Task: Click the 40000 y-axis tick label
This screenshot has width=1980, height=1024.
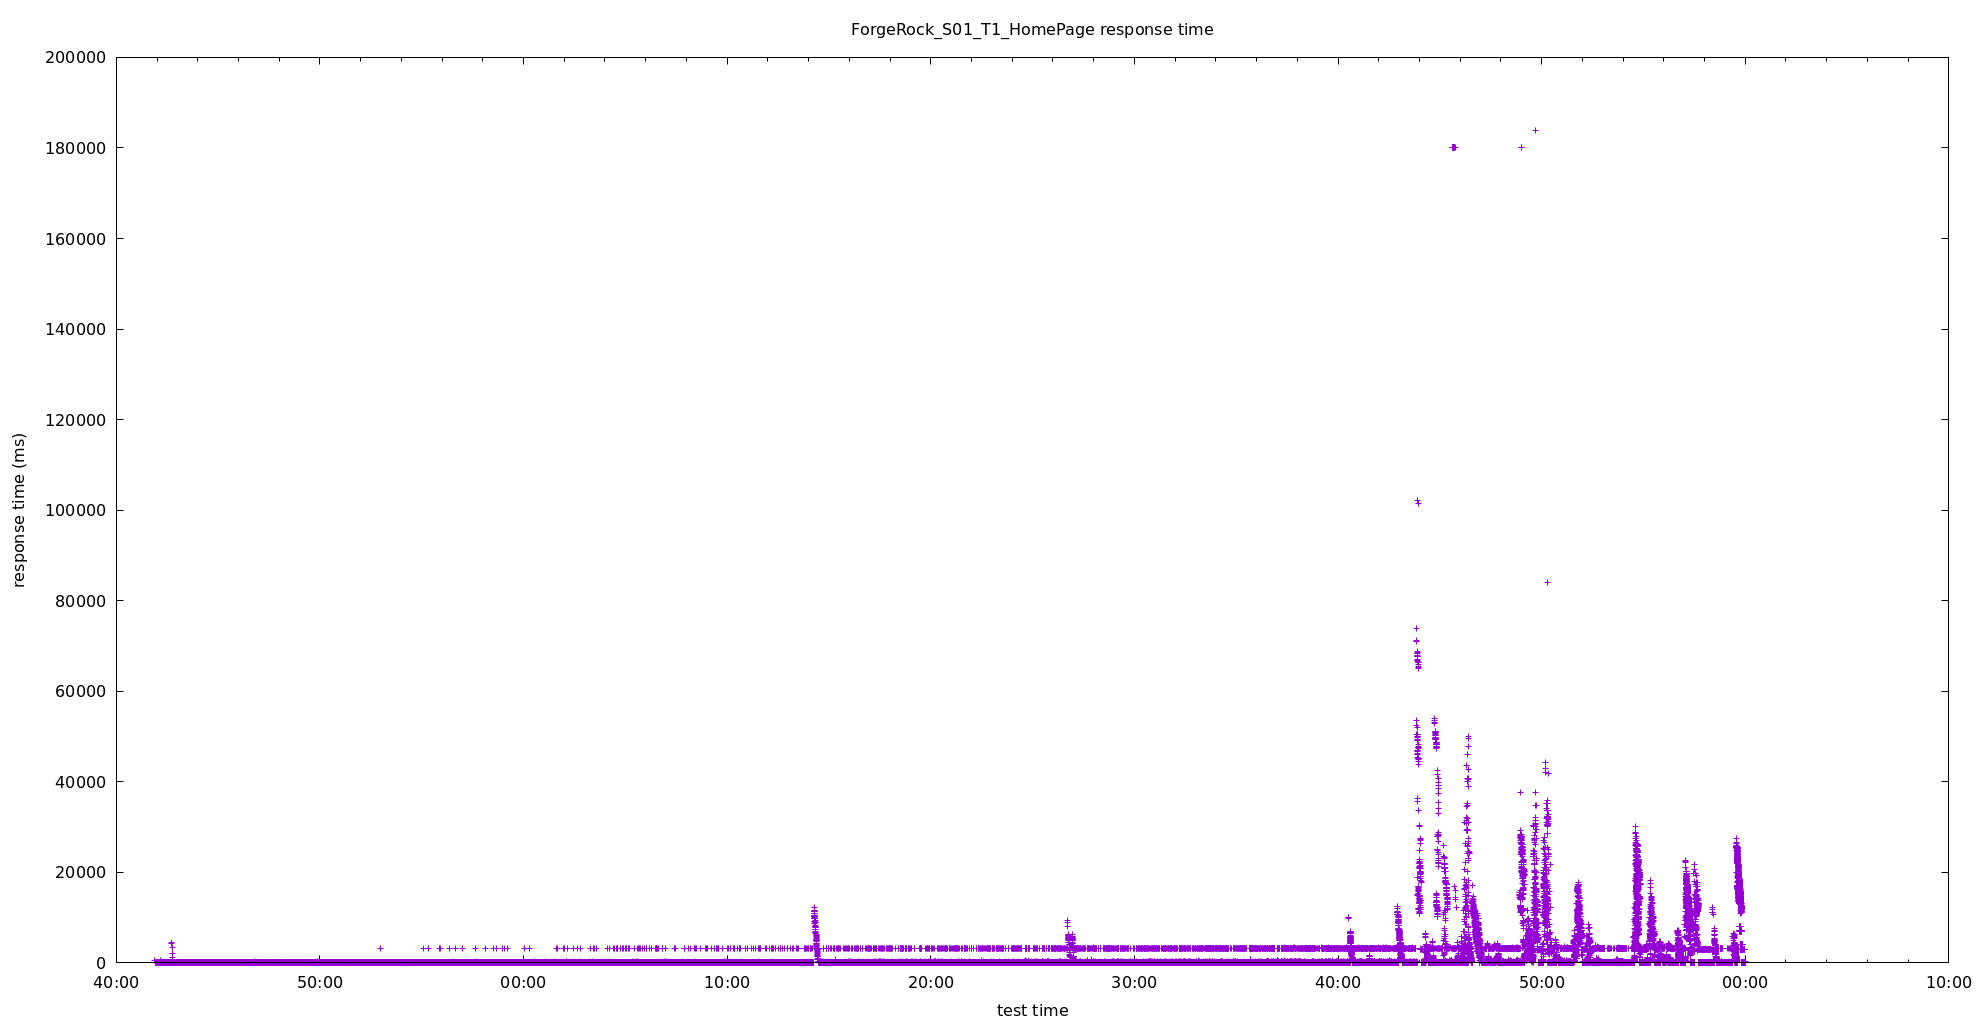Action: pyautogui.click(x=80, y=782)
